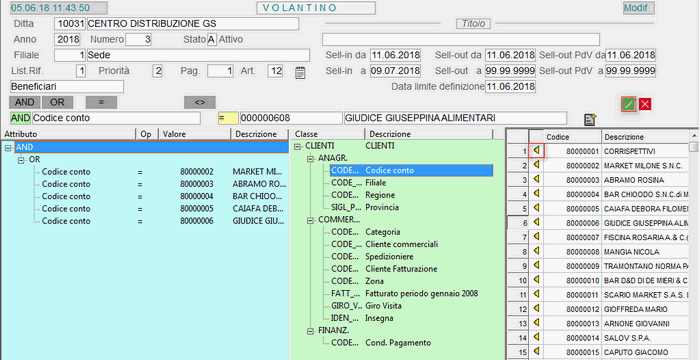
Task: Click the OR operator button
Action: (57, 102)
